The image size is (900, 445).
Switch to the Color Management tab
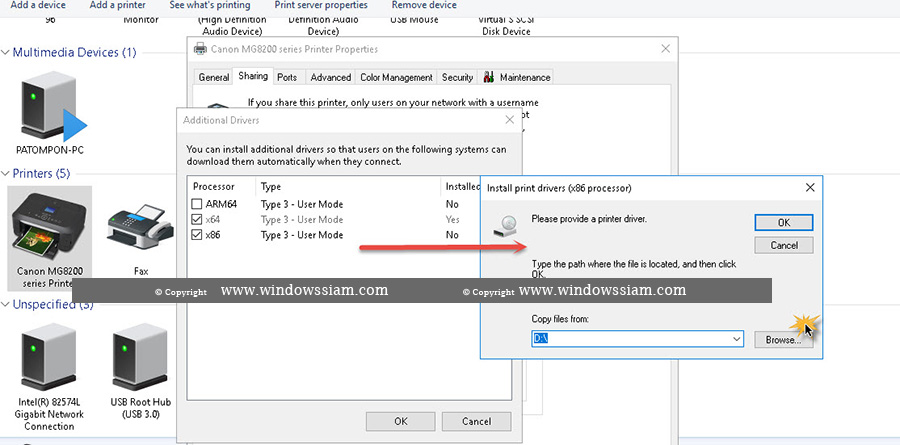click(396, 78)
